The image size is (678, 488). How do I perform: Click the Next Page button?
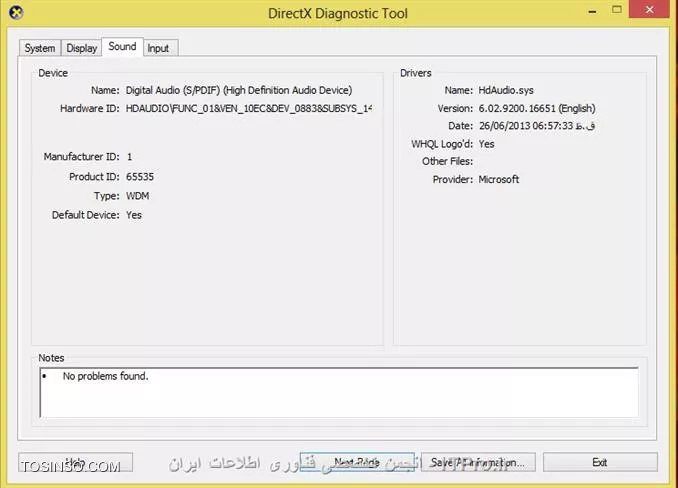click(357, 462)
